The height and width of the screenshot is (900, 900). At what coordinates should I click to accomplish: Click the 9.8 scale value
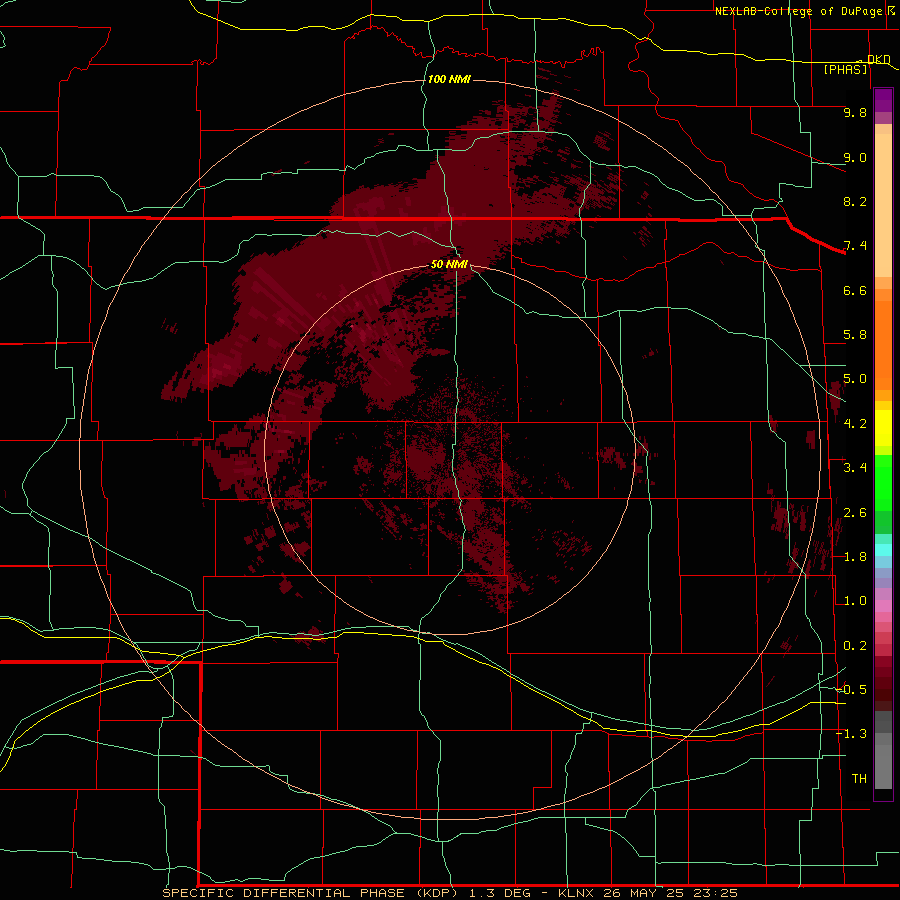click(x=855, y=112)
